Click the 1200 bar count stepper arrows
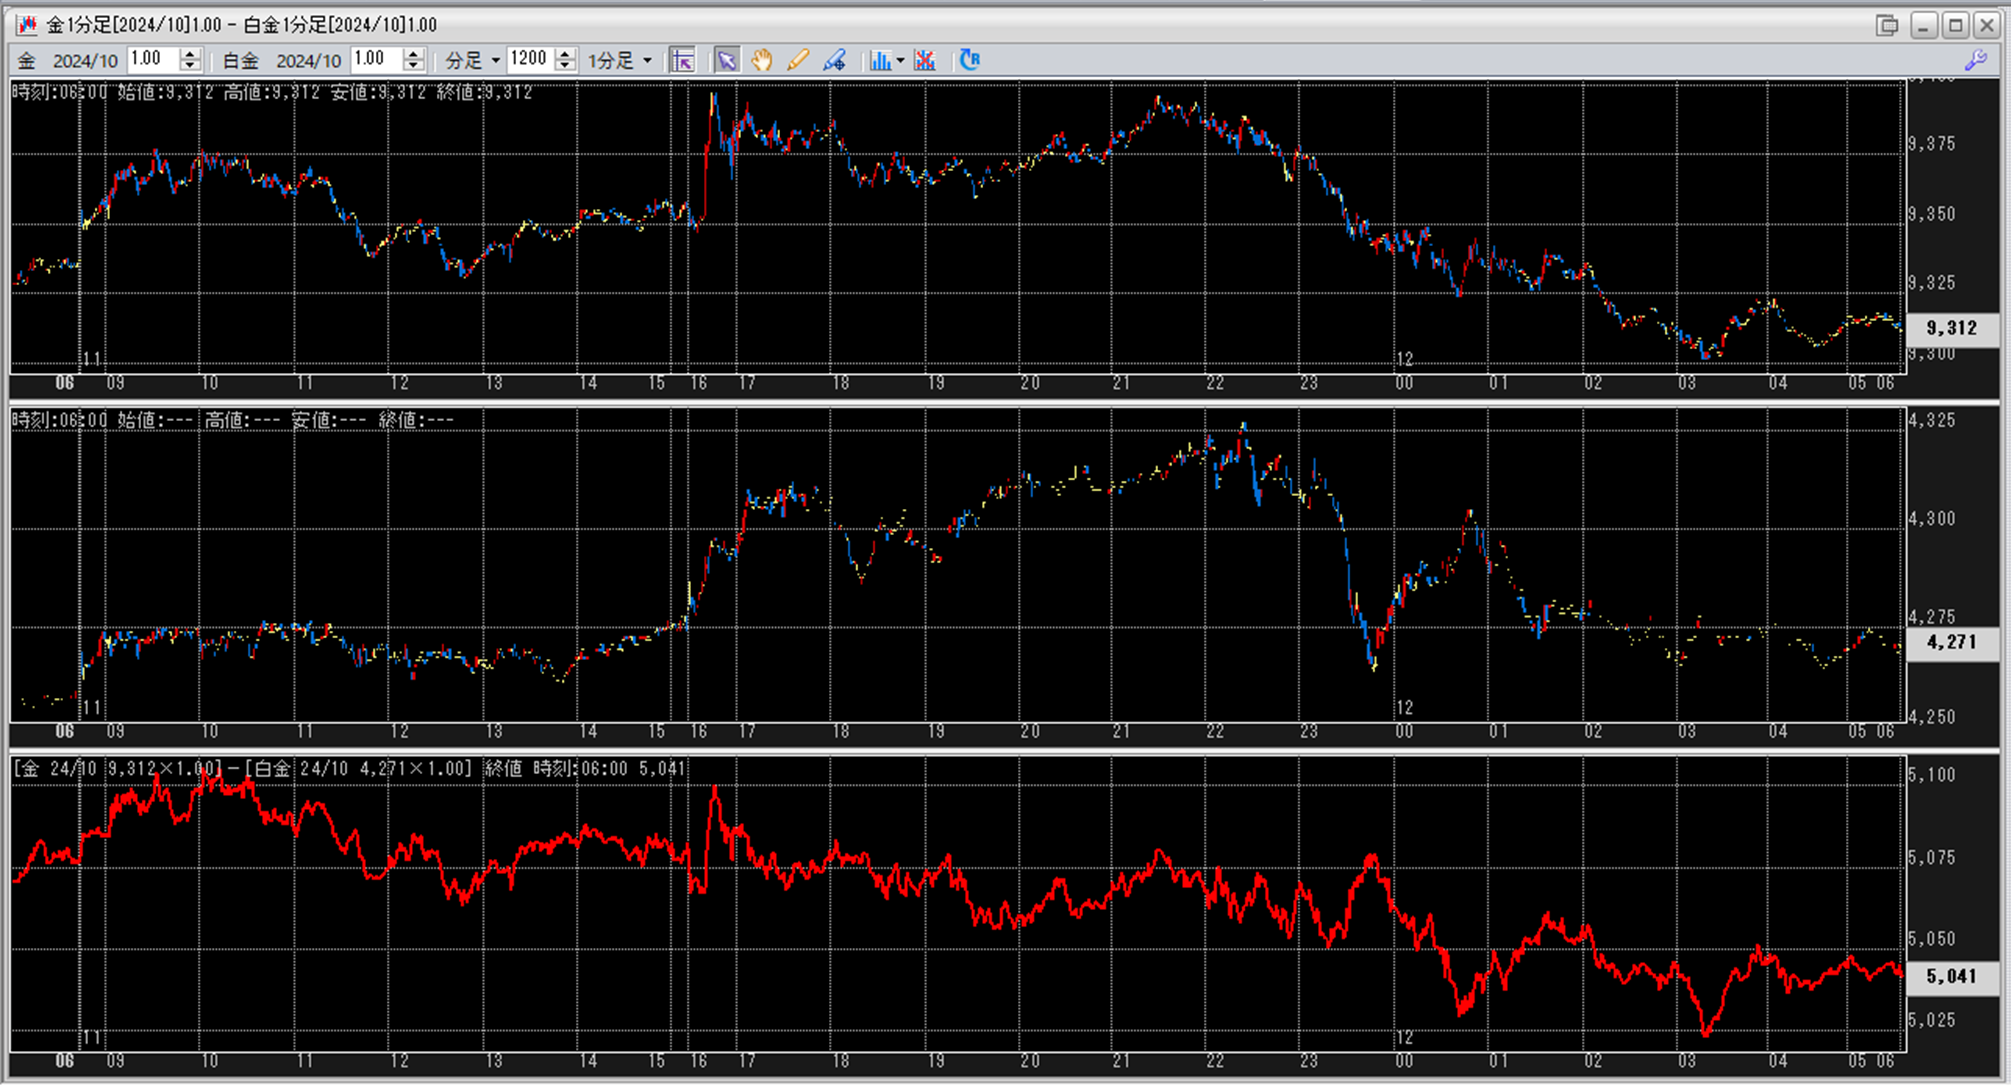 [x=565, y=60]
